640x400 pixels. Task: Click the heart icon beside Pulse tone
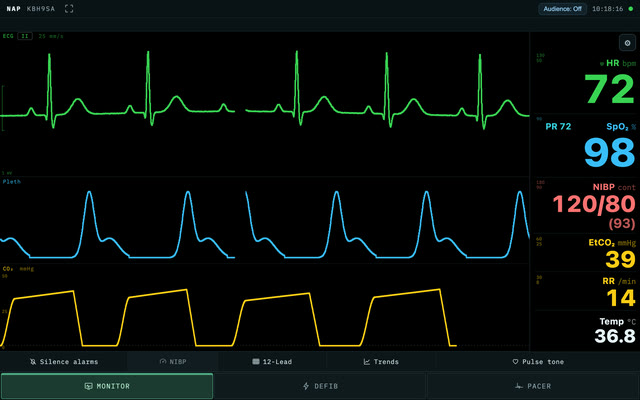tap(515, 362)
